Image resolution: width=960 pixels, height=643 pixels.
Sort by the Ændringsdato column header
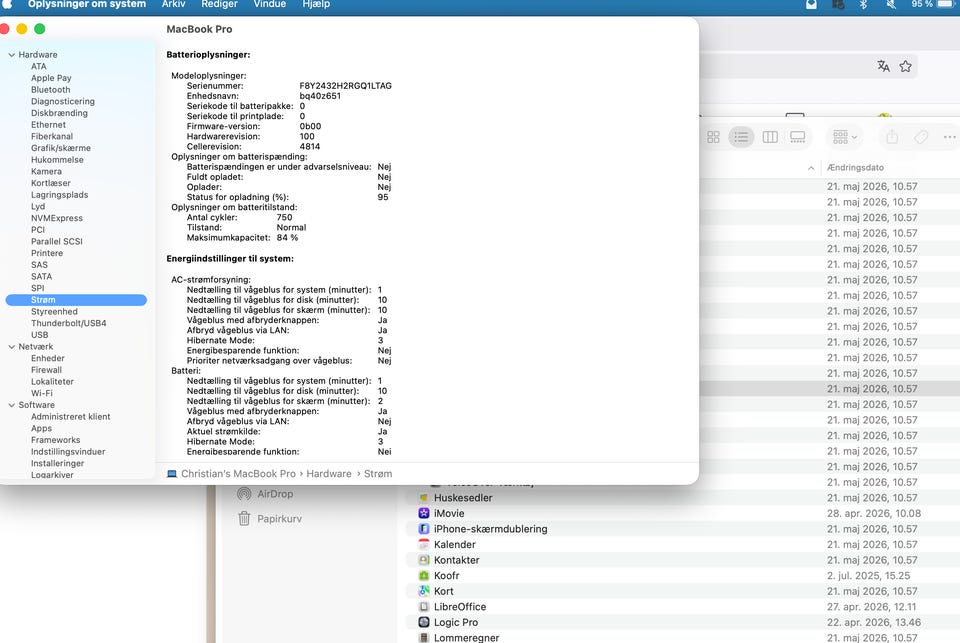(x=855, y=167)
